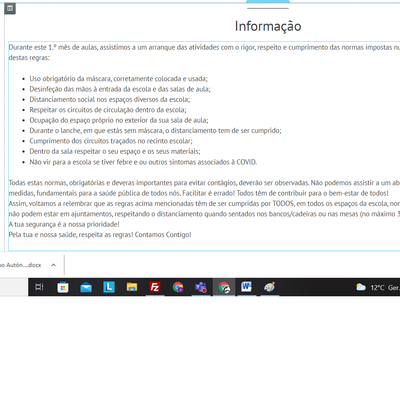
Task: Open Task View on the taskbar
Action: pos(39,287)
